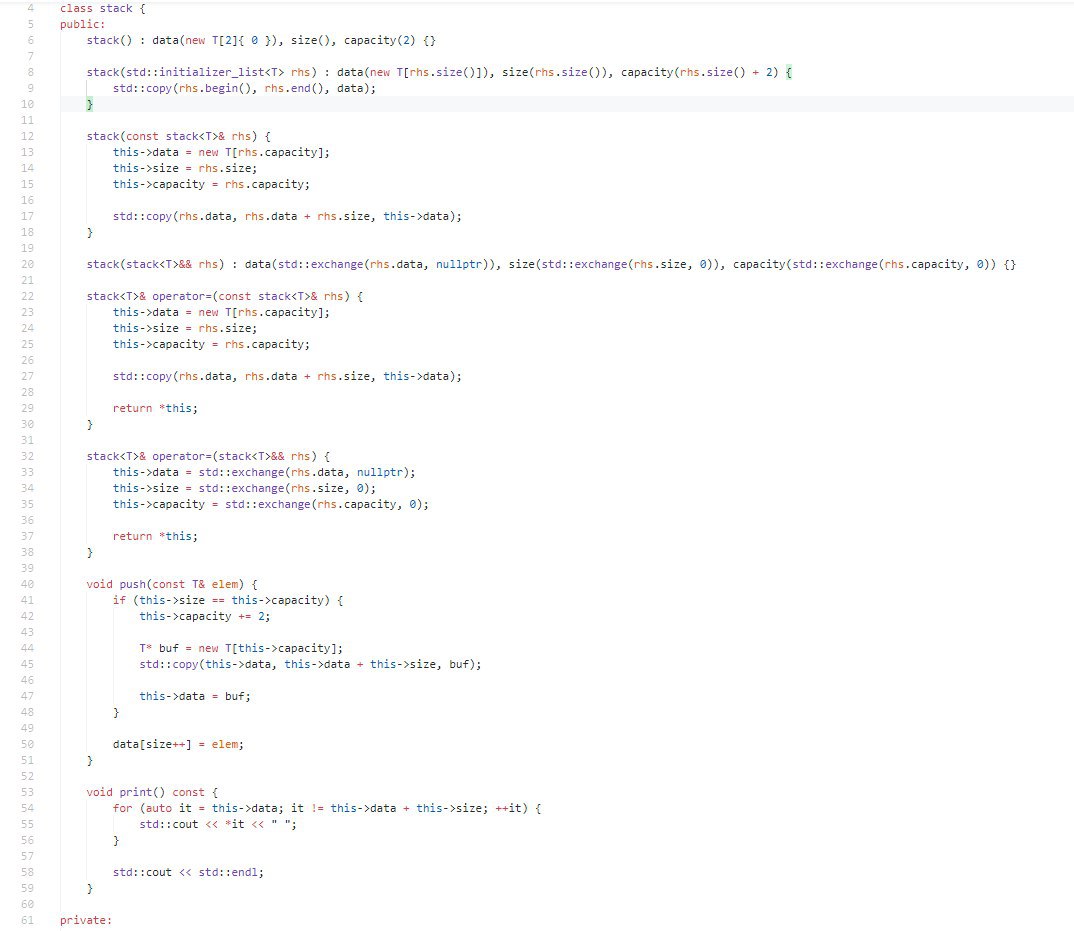Click line number 20 in the gutter
The image size is (1074, 931).
[27, 264]
